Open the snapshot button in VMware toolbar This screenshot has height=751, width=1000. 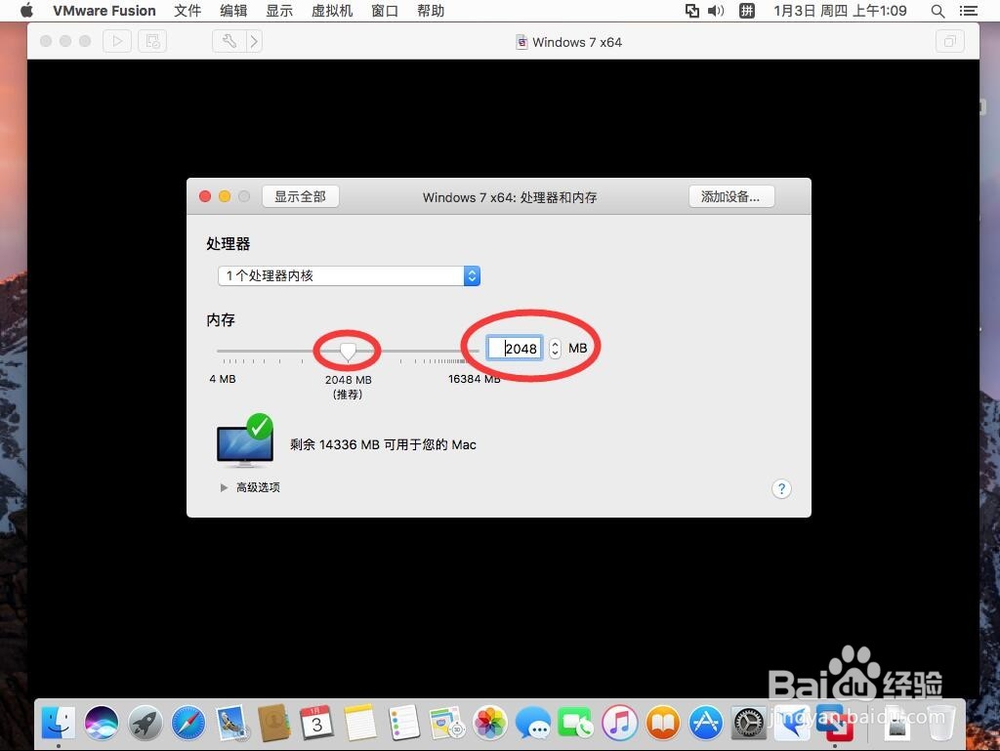(x=152, y=41)
